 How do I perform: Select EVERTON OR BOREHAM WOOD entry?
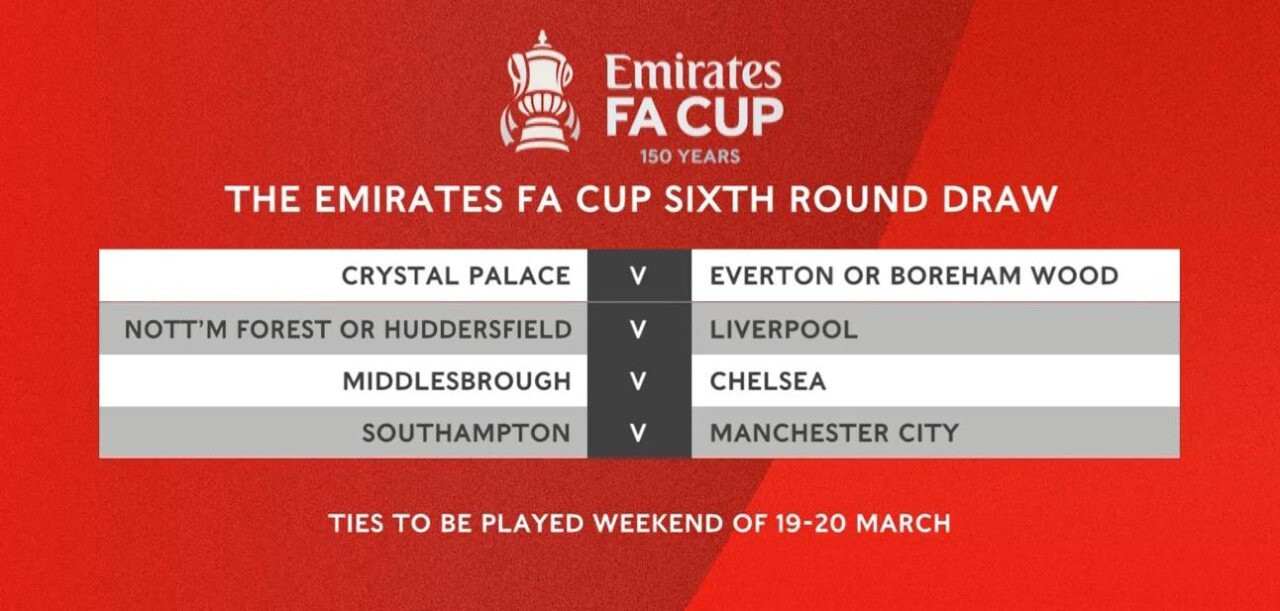point(914,275)
